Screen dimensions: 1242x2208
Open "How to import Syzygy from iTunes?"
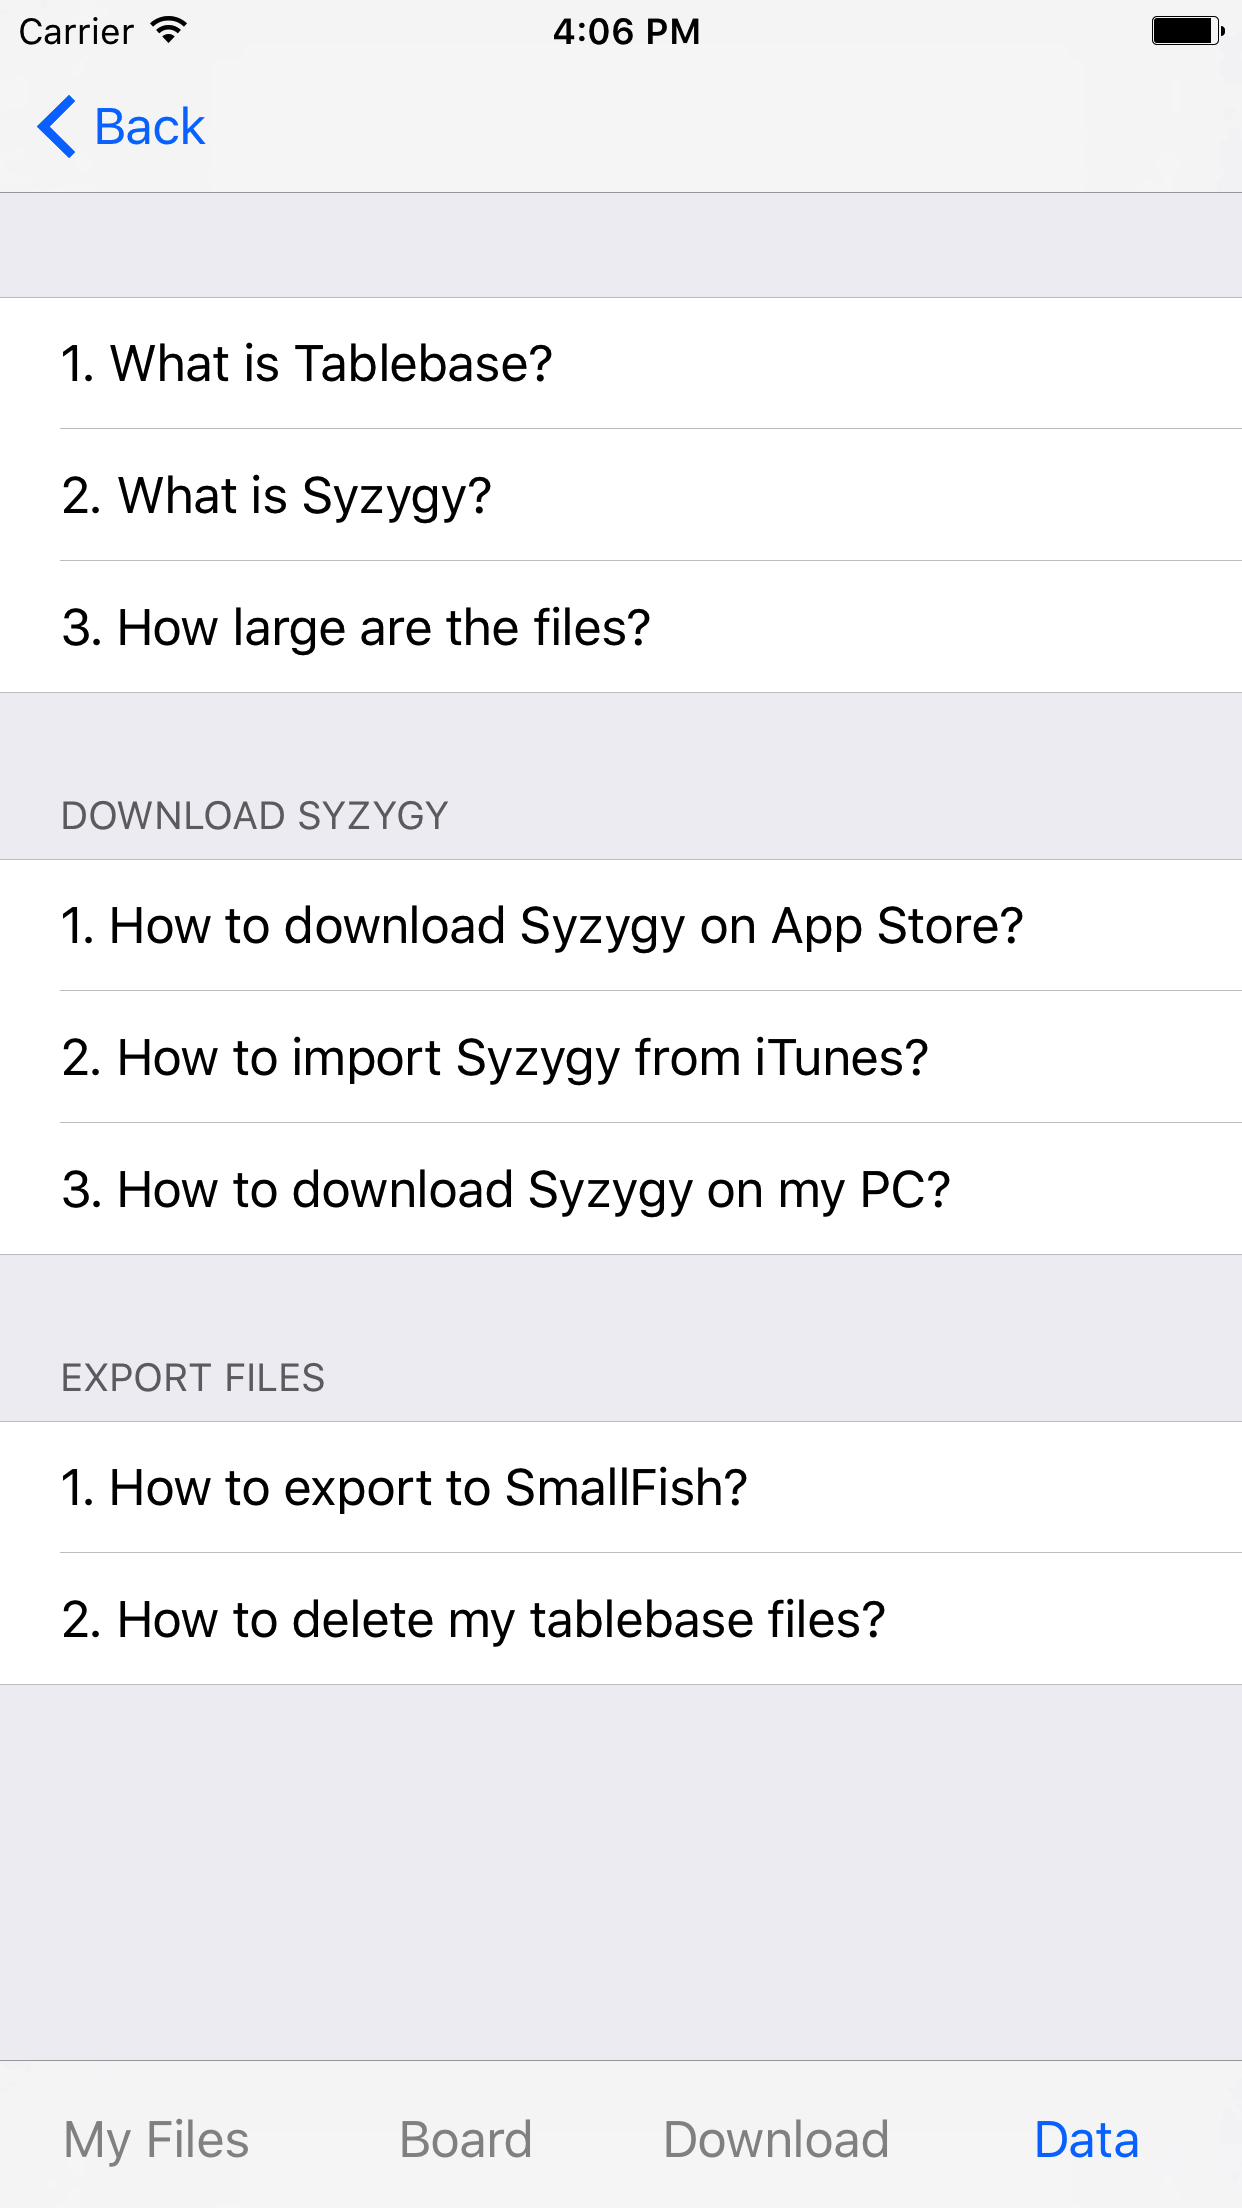click(496, 1057)
